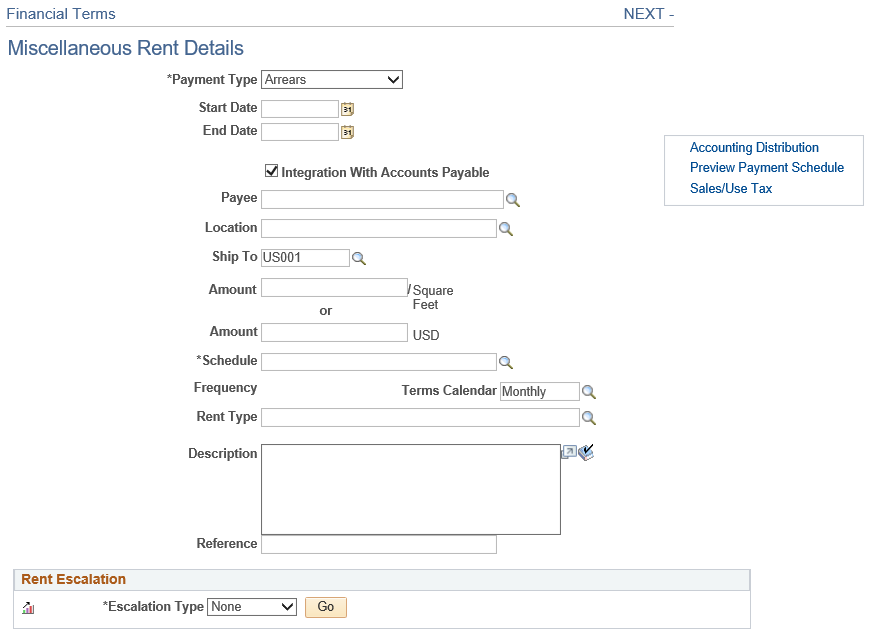
Task: Open the Rent Type lookup
Action: (x=589, y=417)
